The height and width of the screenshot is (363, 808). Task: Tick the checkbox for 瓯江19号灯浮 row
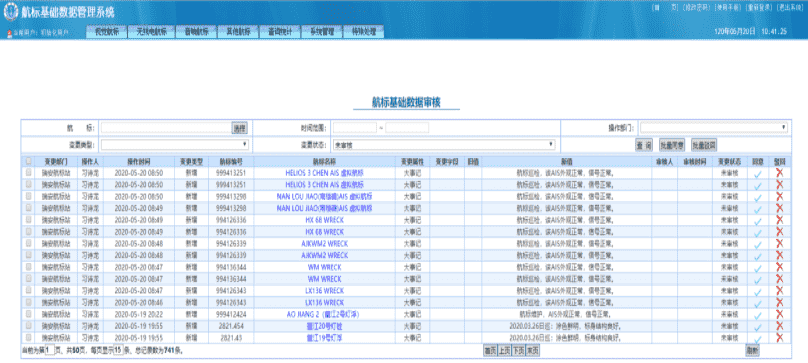(x=28, y=338)
